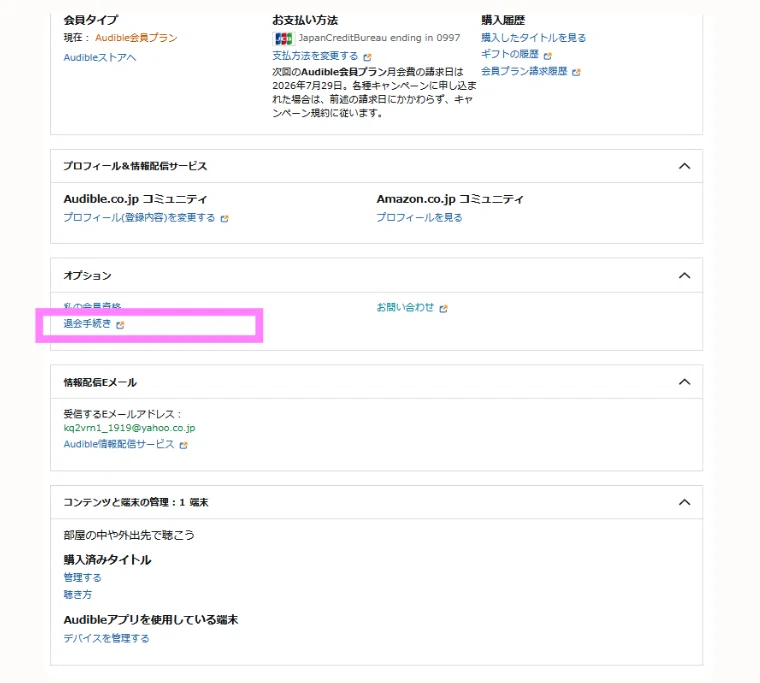Click the 受信するEメールアドレス label
The image size is (760, 683).
pos(122,414)
